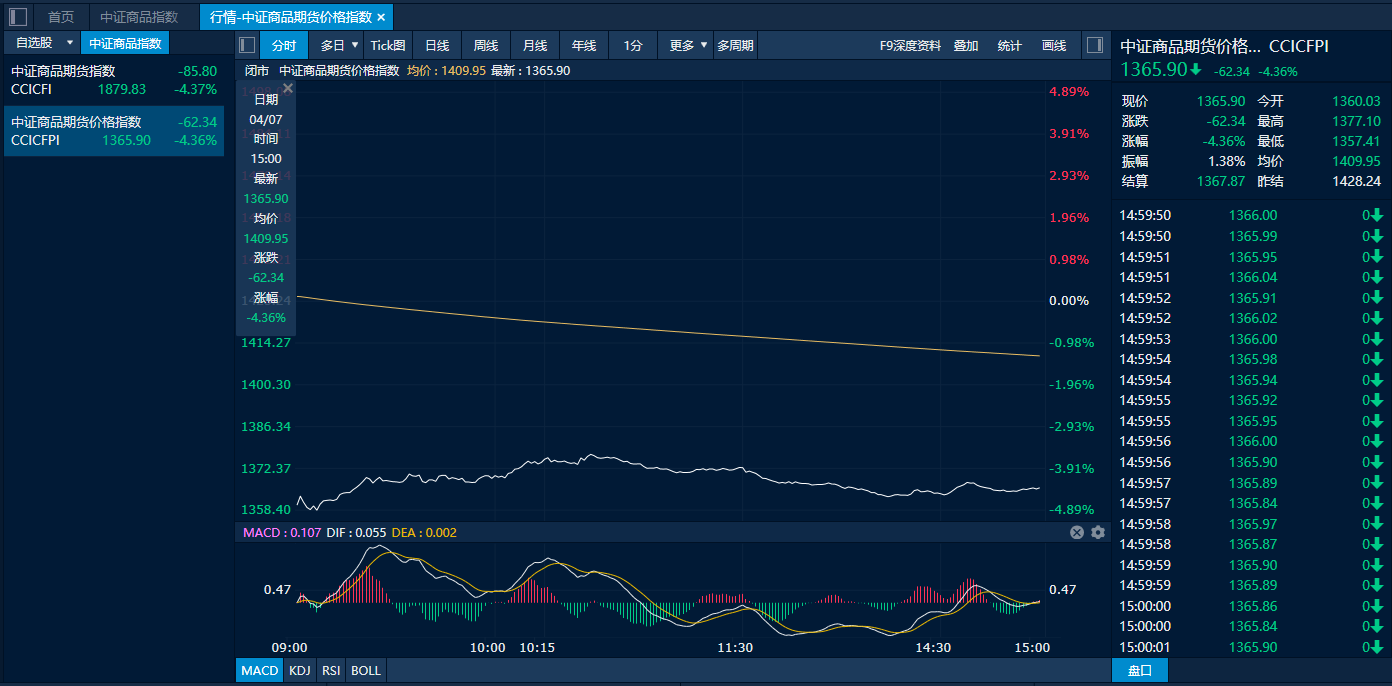1392x686 pixels.
Task: Collapse the watchlist using chart toolbar's left panel icon
Action: point(247,45)
